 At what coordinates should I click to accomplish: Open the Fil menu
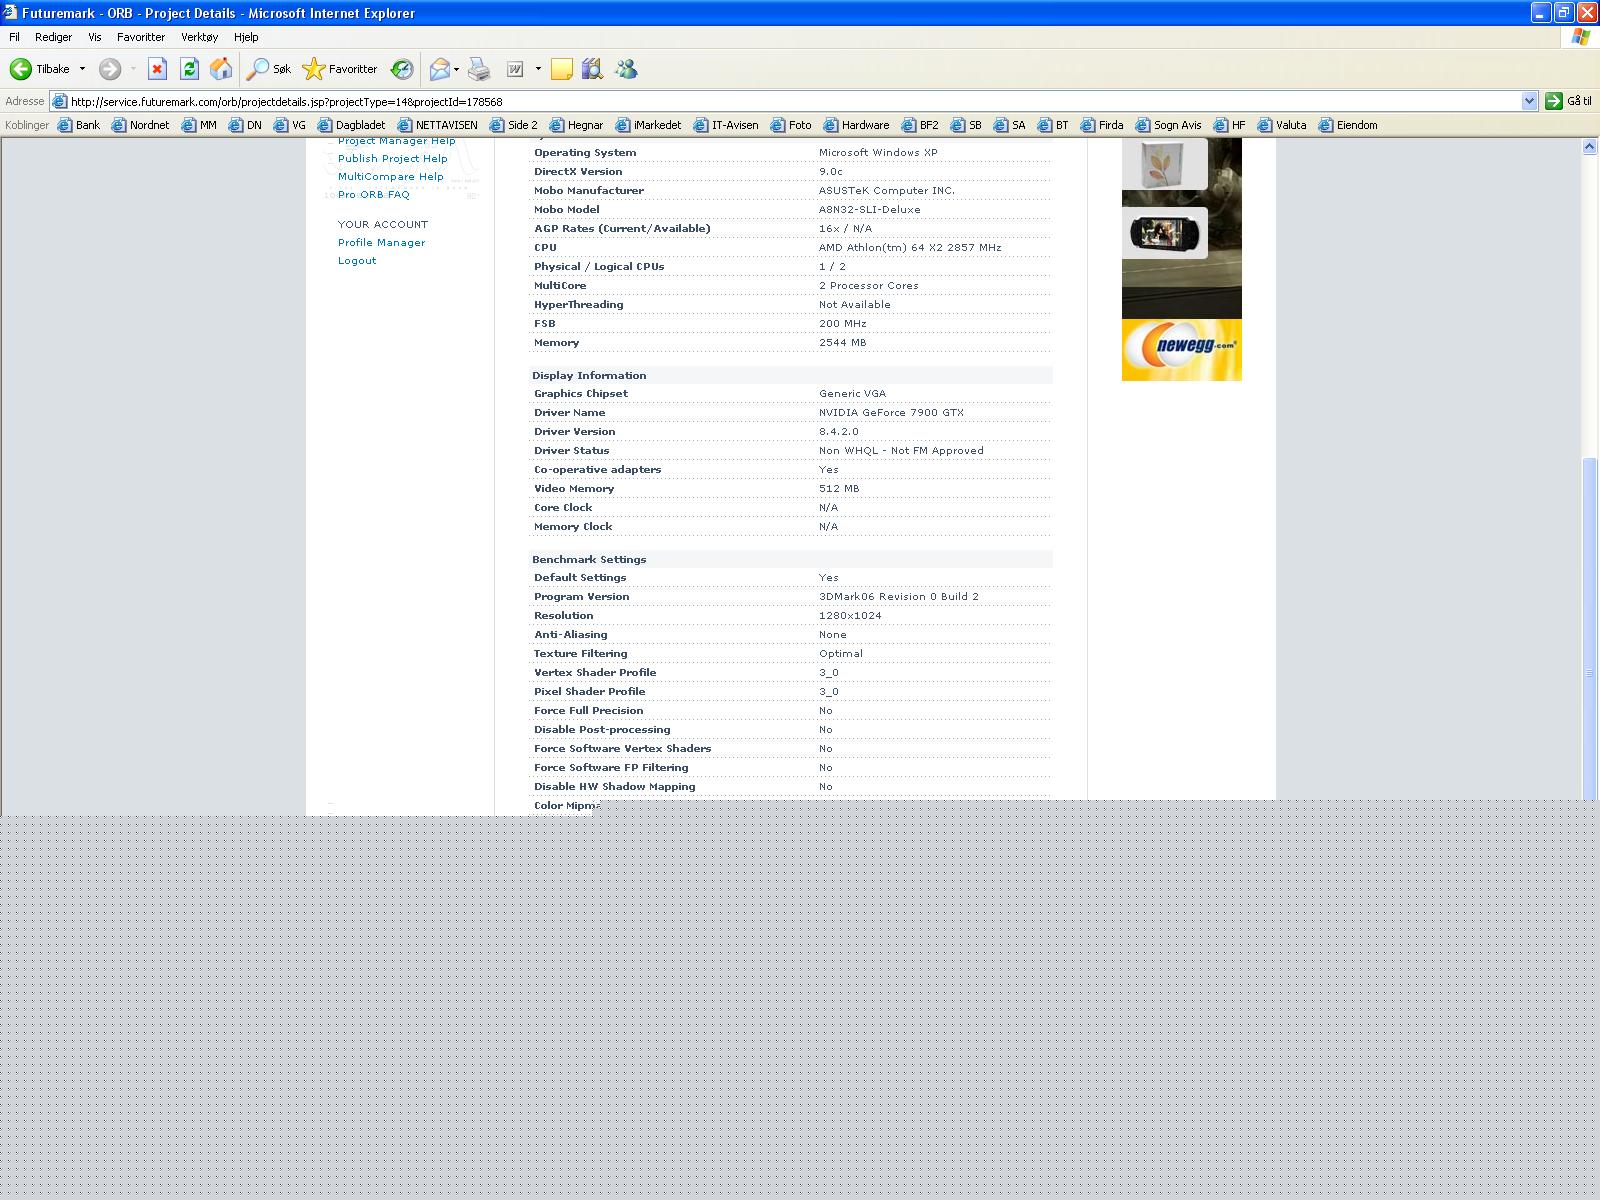[15, 37]
